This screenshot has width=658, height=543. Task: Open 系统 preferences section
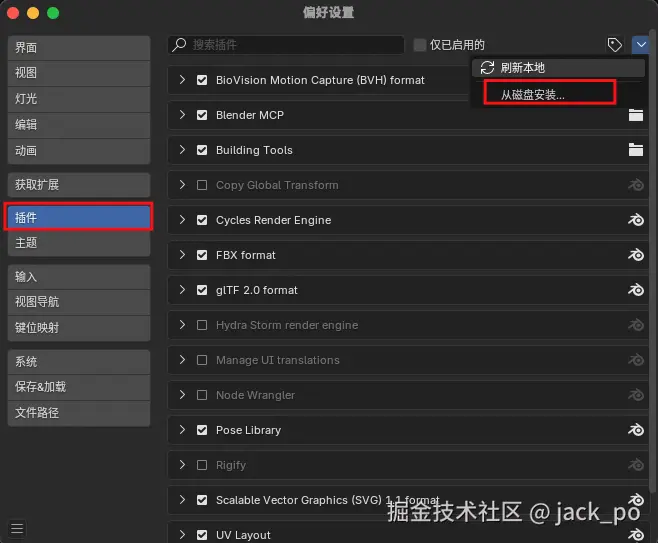pyautogui.click(x=79, y=362)
